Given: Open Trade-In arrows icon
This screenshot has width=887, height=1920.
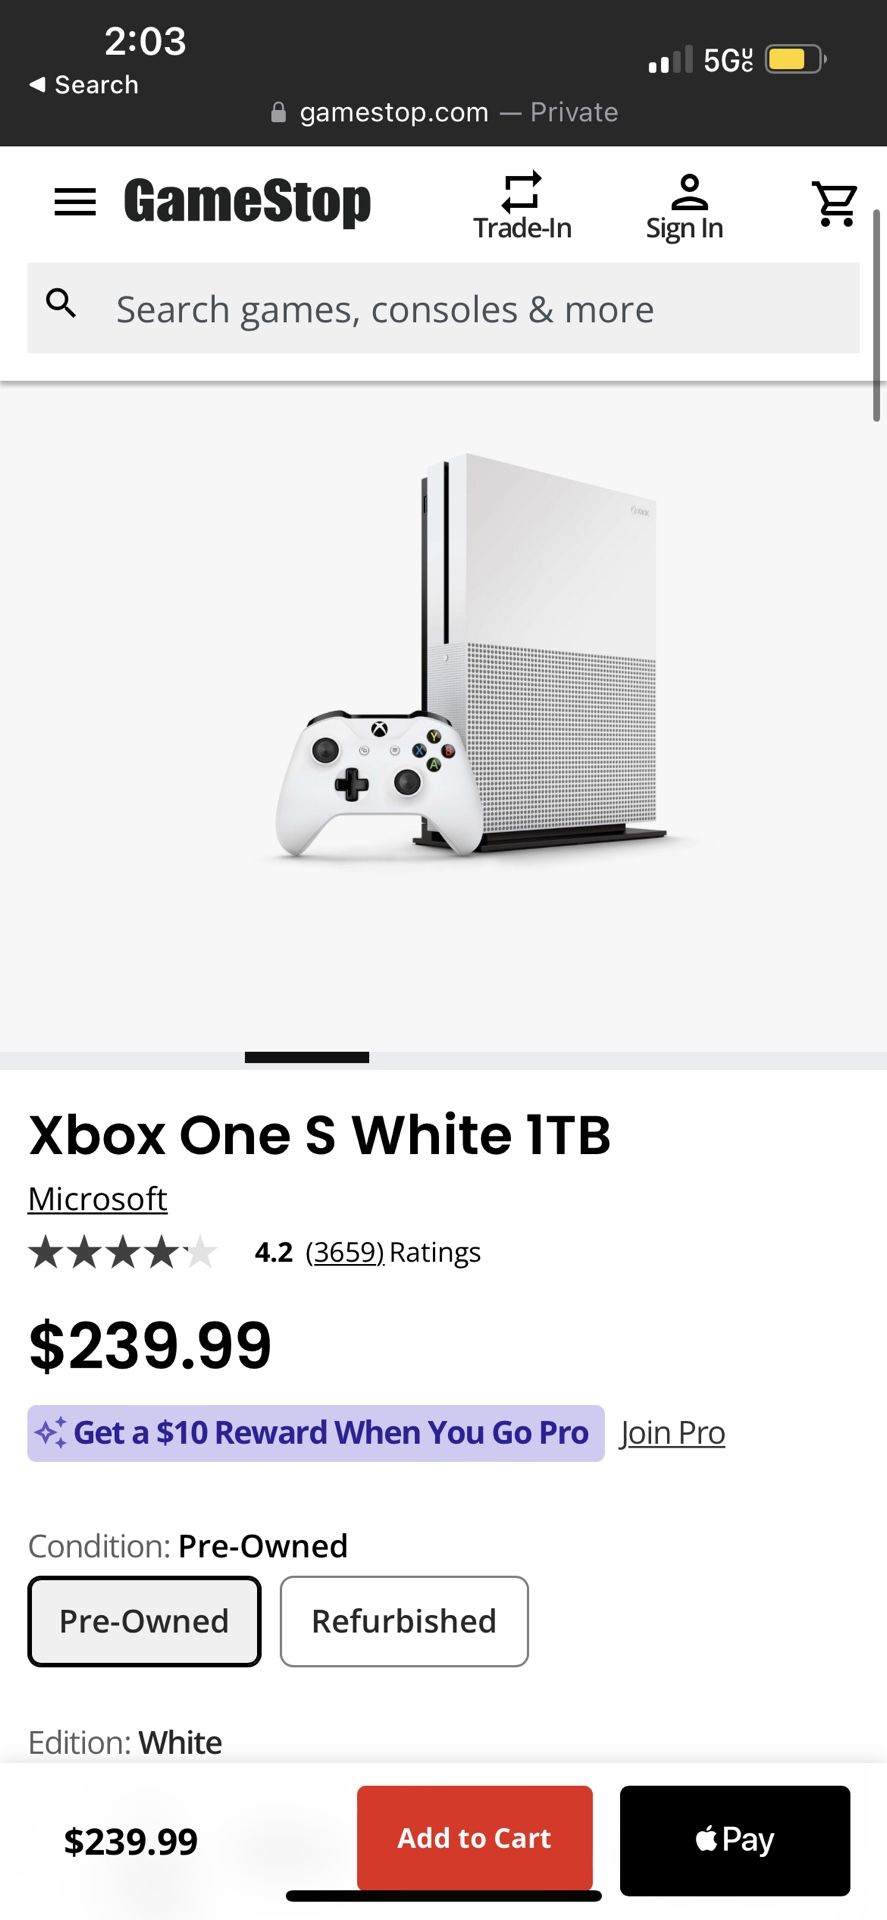Looking at the screenshot, I should point(522,190).
